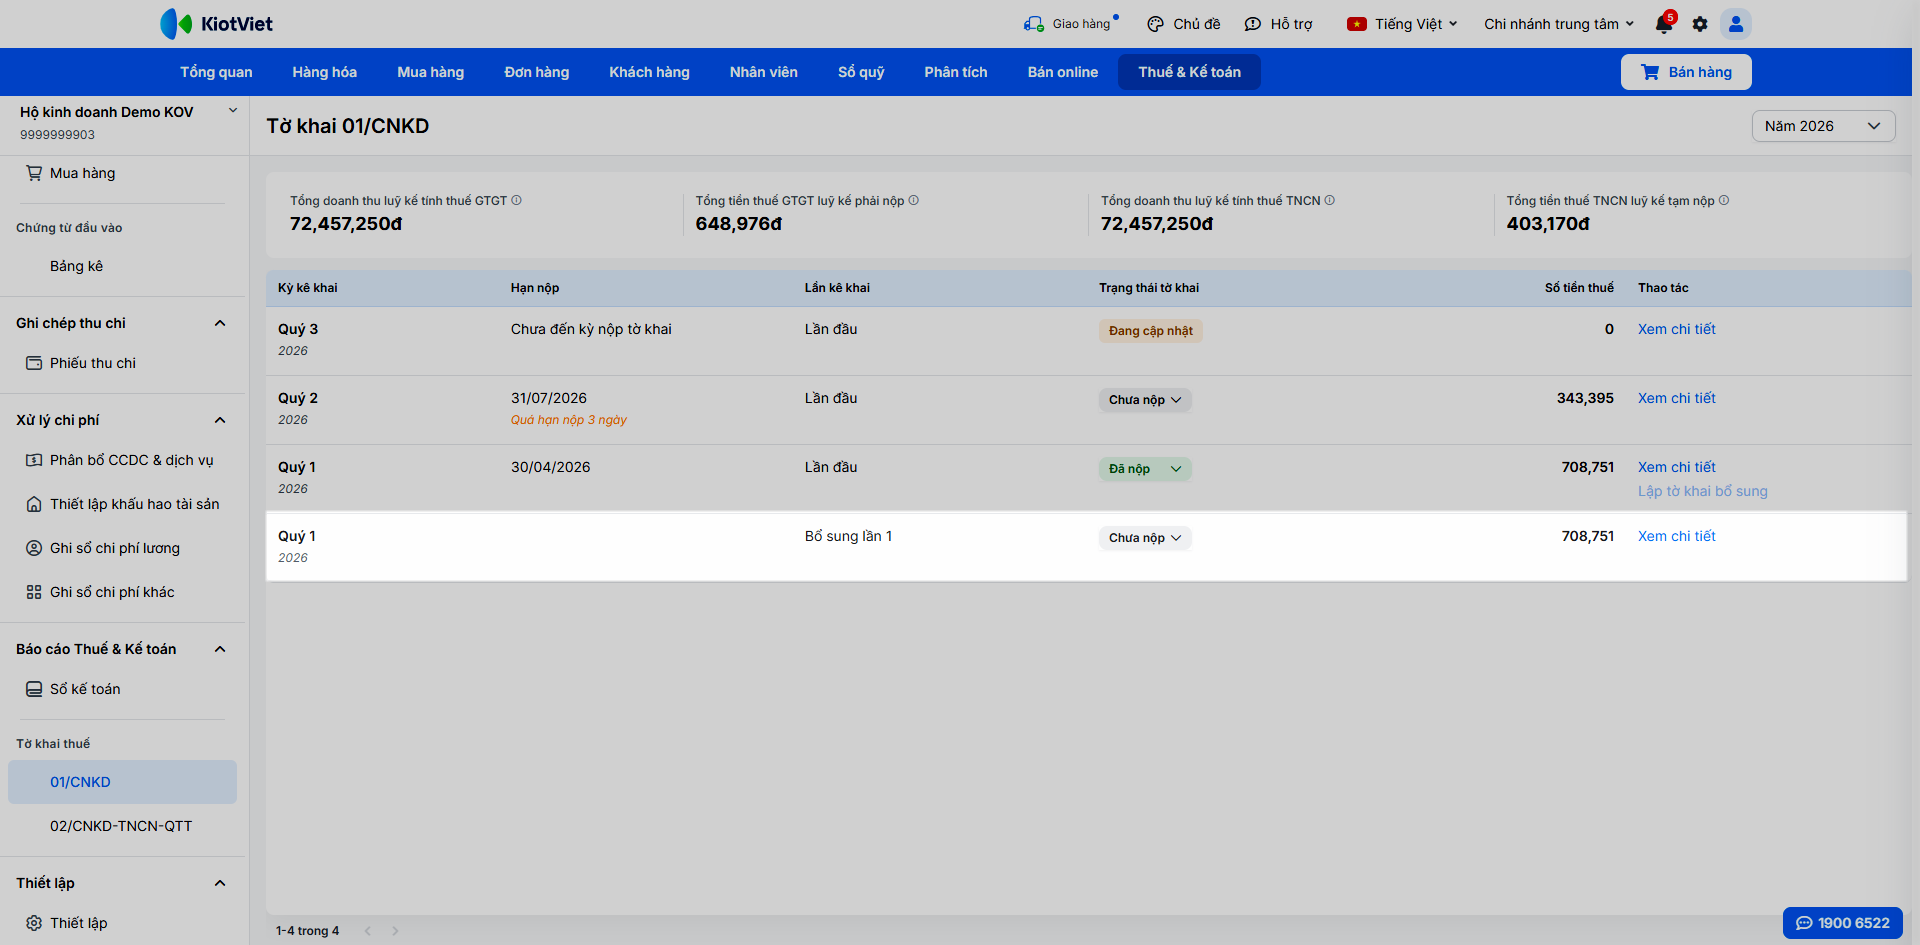1920x945 pixels.
Task: Open the Đã nộp status dropdown for Quý 1
Action: (1145, 469)
